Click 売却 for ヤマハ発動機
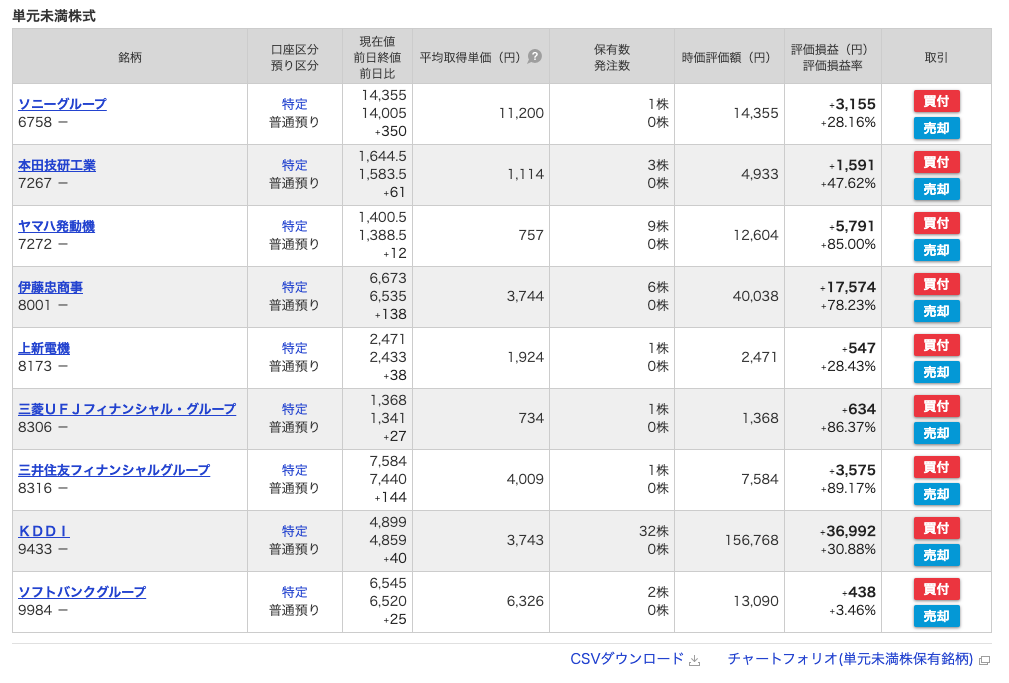Screen dimensions: 1009x683 point(936,250)
